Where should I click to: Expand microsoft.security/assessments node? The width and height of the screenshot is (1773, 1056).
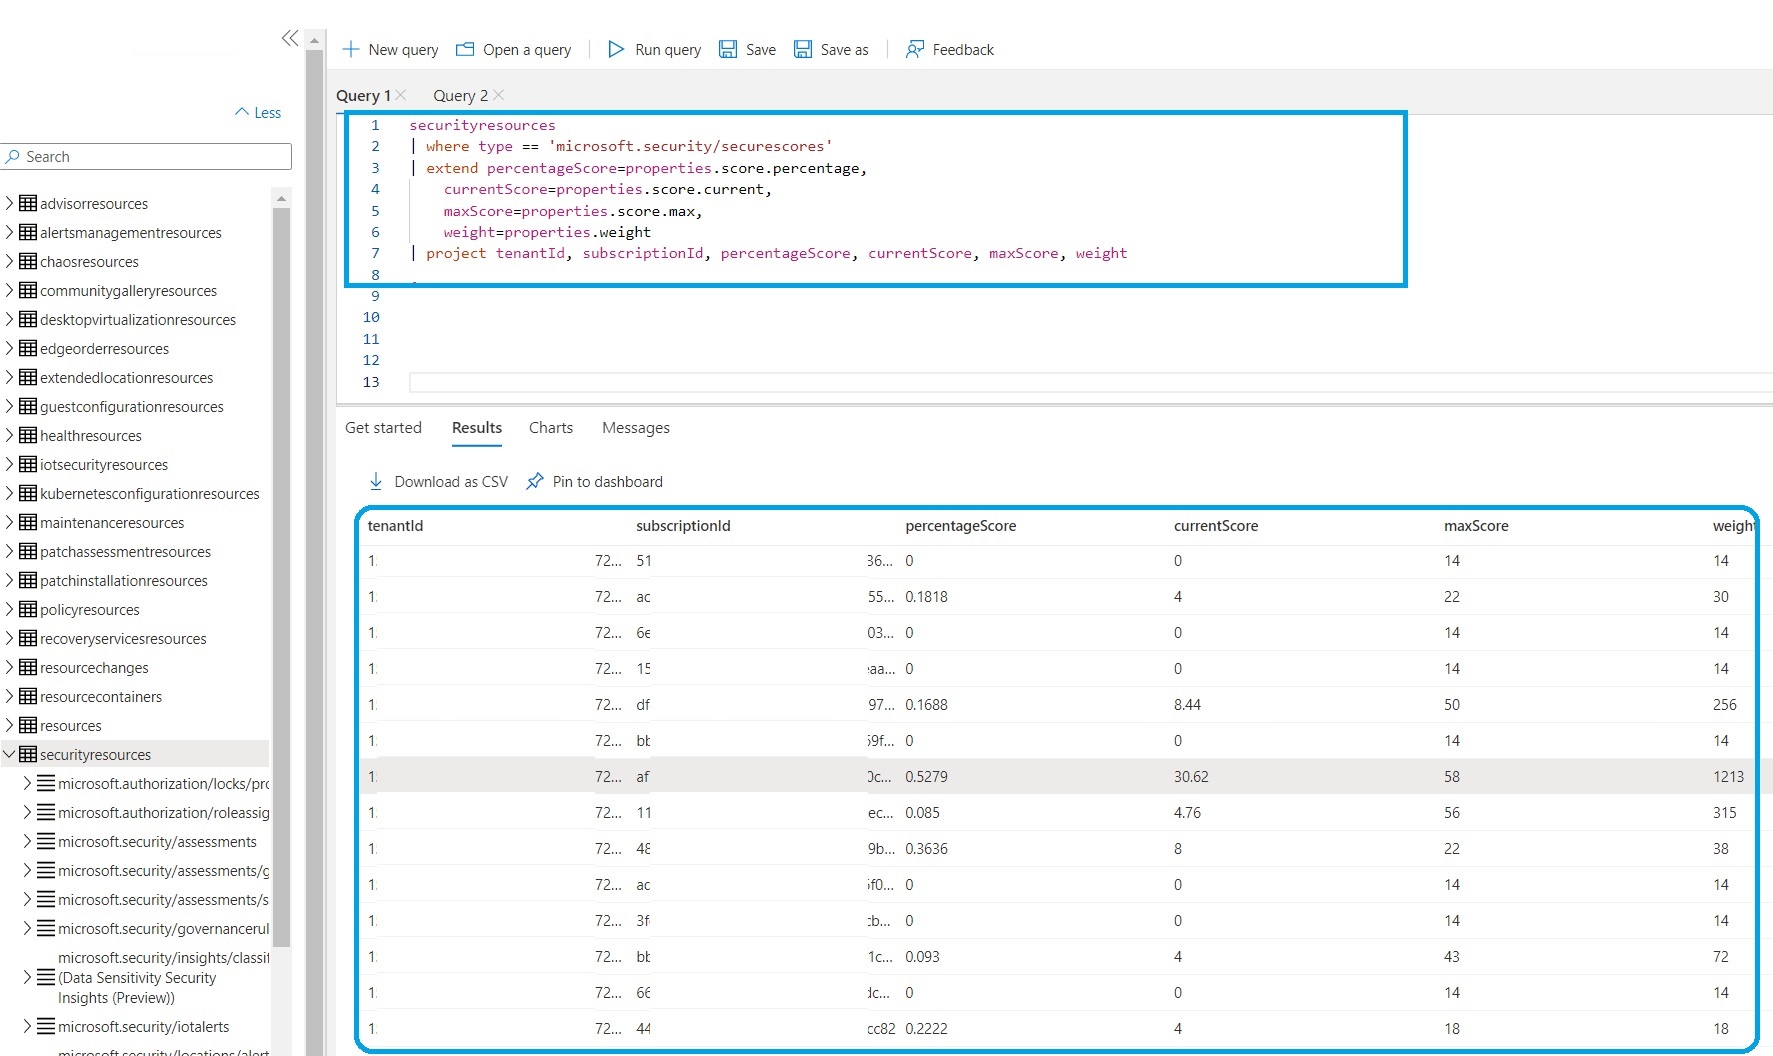(27, 842)
